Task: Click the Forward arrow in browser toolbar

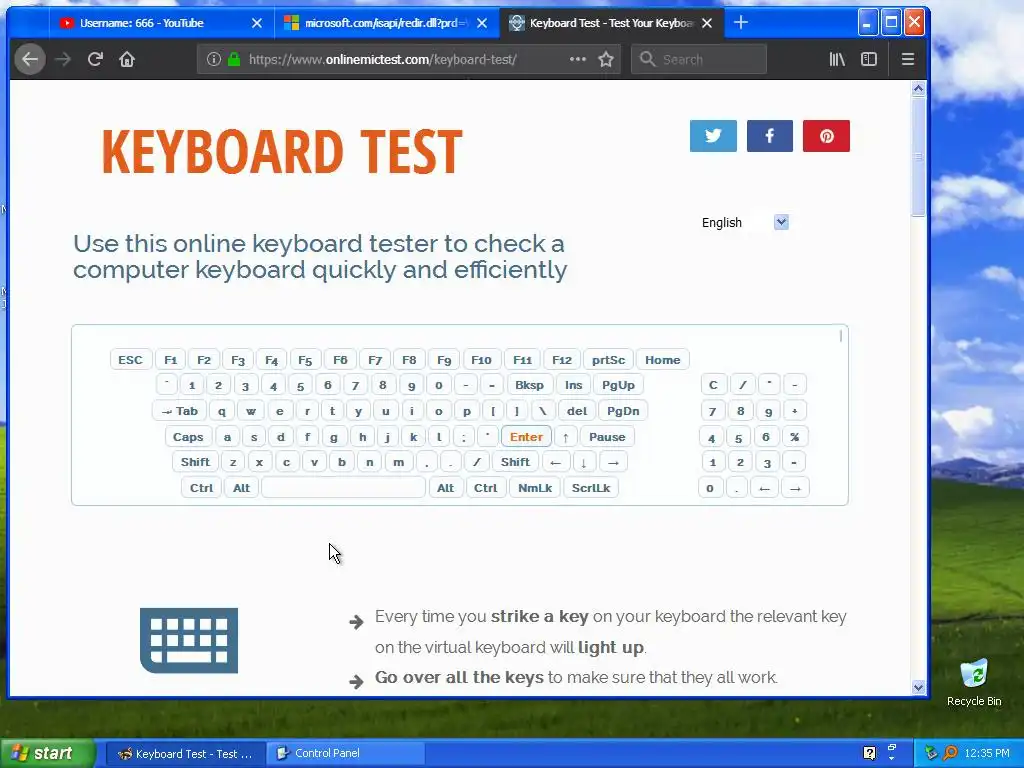Action: click(63, 59)
